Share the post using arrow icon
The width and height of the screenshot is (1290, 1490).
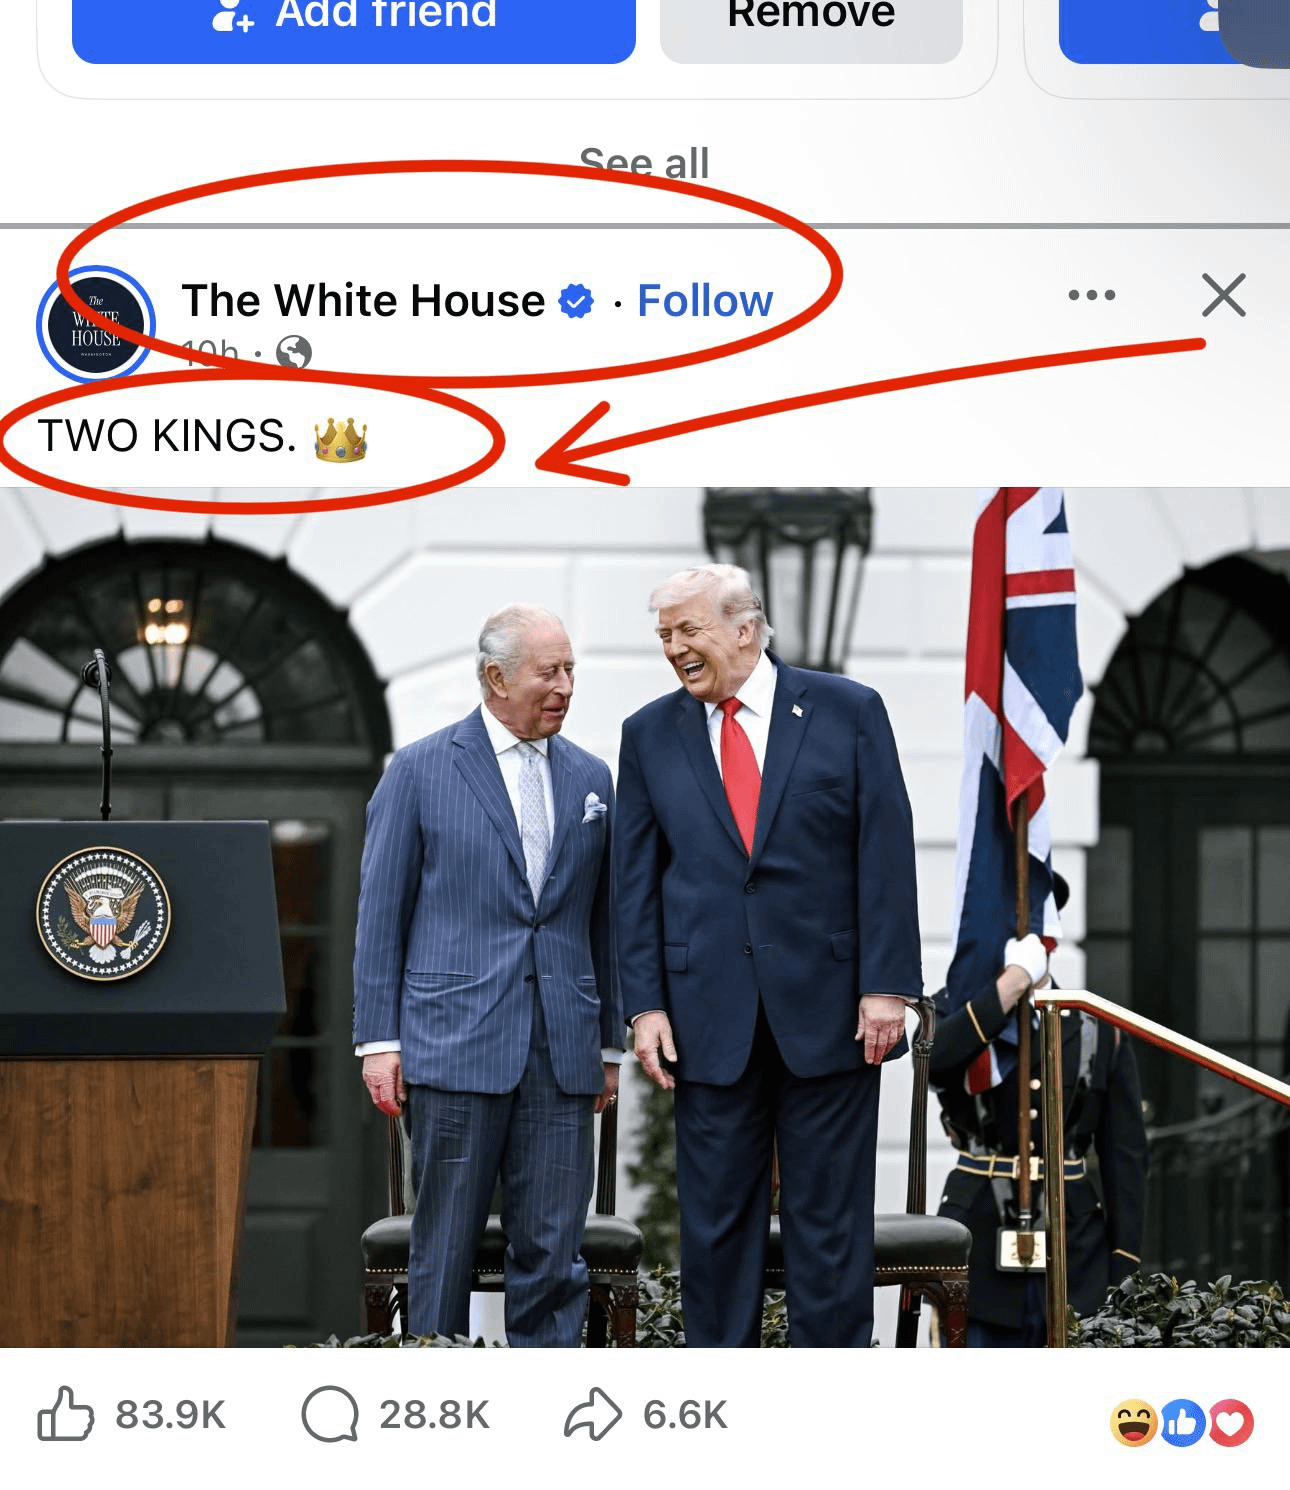(593, 1414)
